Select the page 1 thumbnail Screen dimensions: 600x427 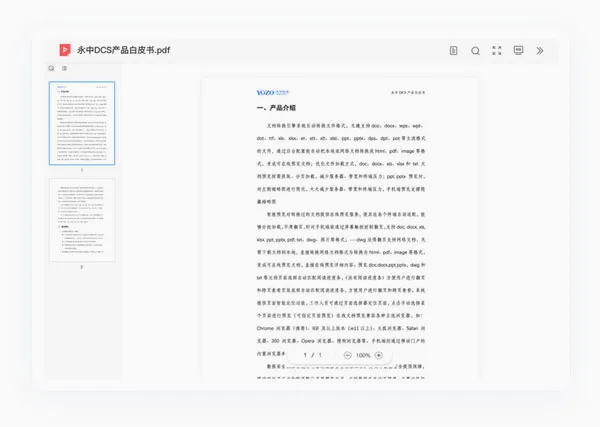tap(82, 123)
